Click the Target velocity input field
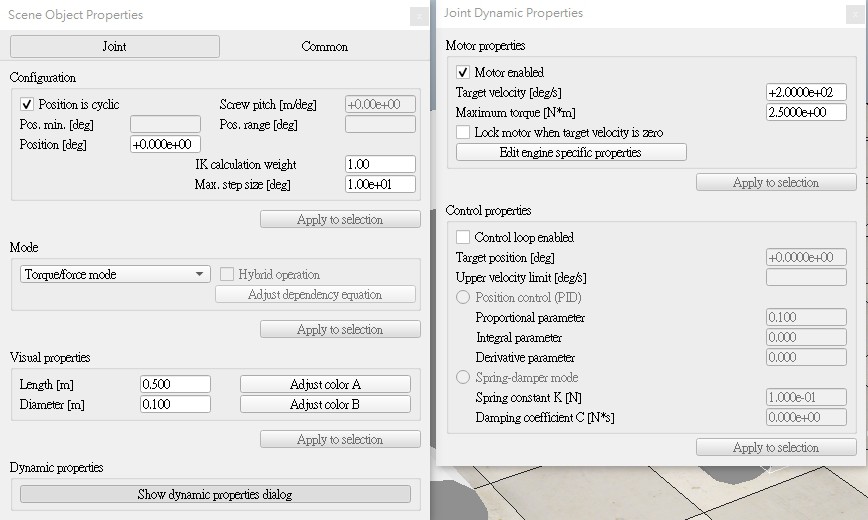 pos(806,92)
